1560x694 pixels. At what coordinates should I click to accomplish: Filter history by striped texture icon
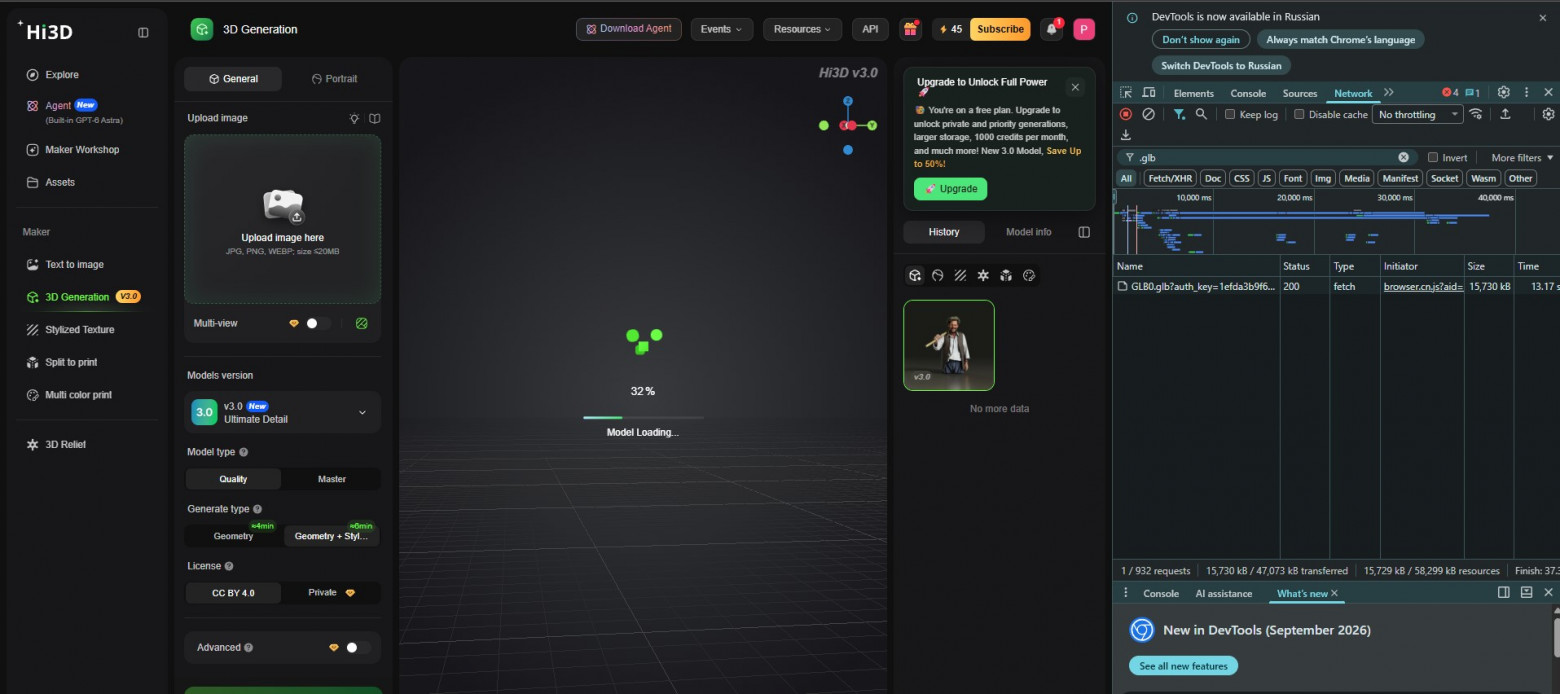[x=960, y=275]
